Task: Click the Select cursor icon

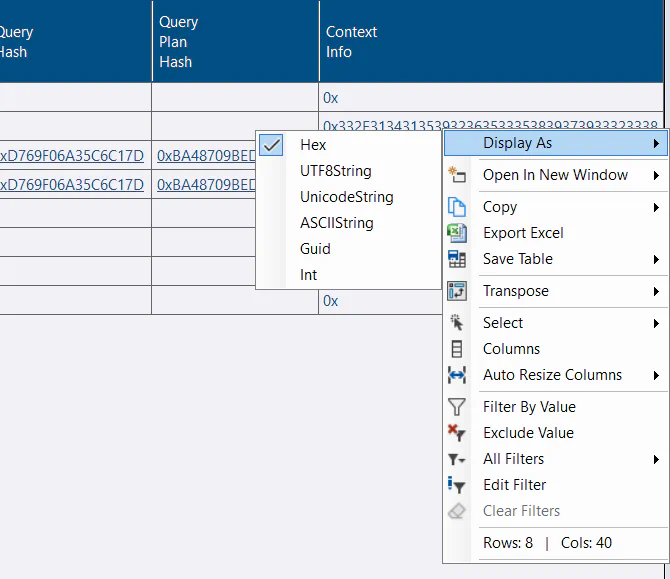Action: 456,323
